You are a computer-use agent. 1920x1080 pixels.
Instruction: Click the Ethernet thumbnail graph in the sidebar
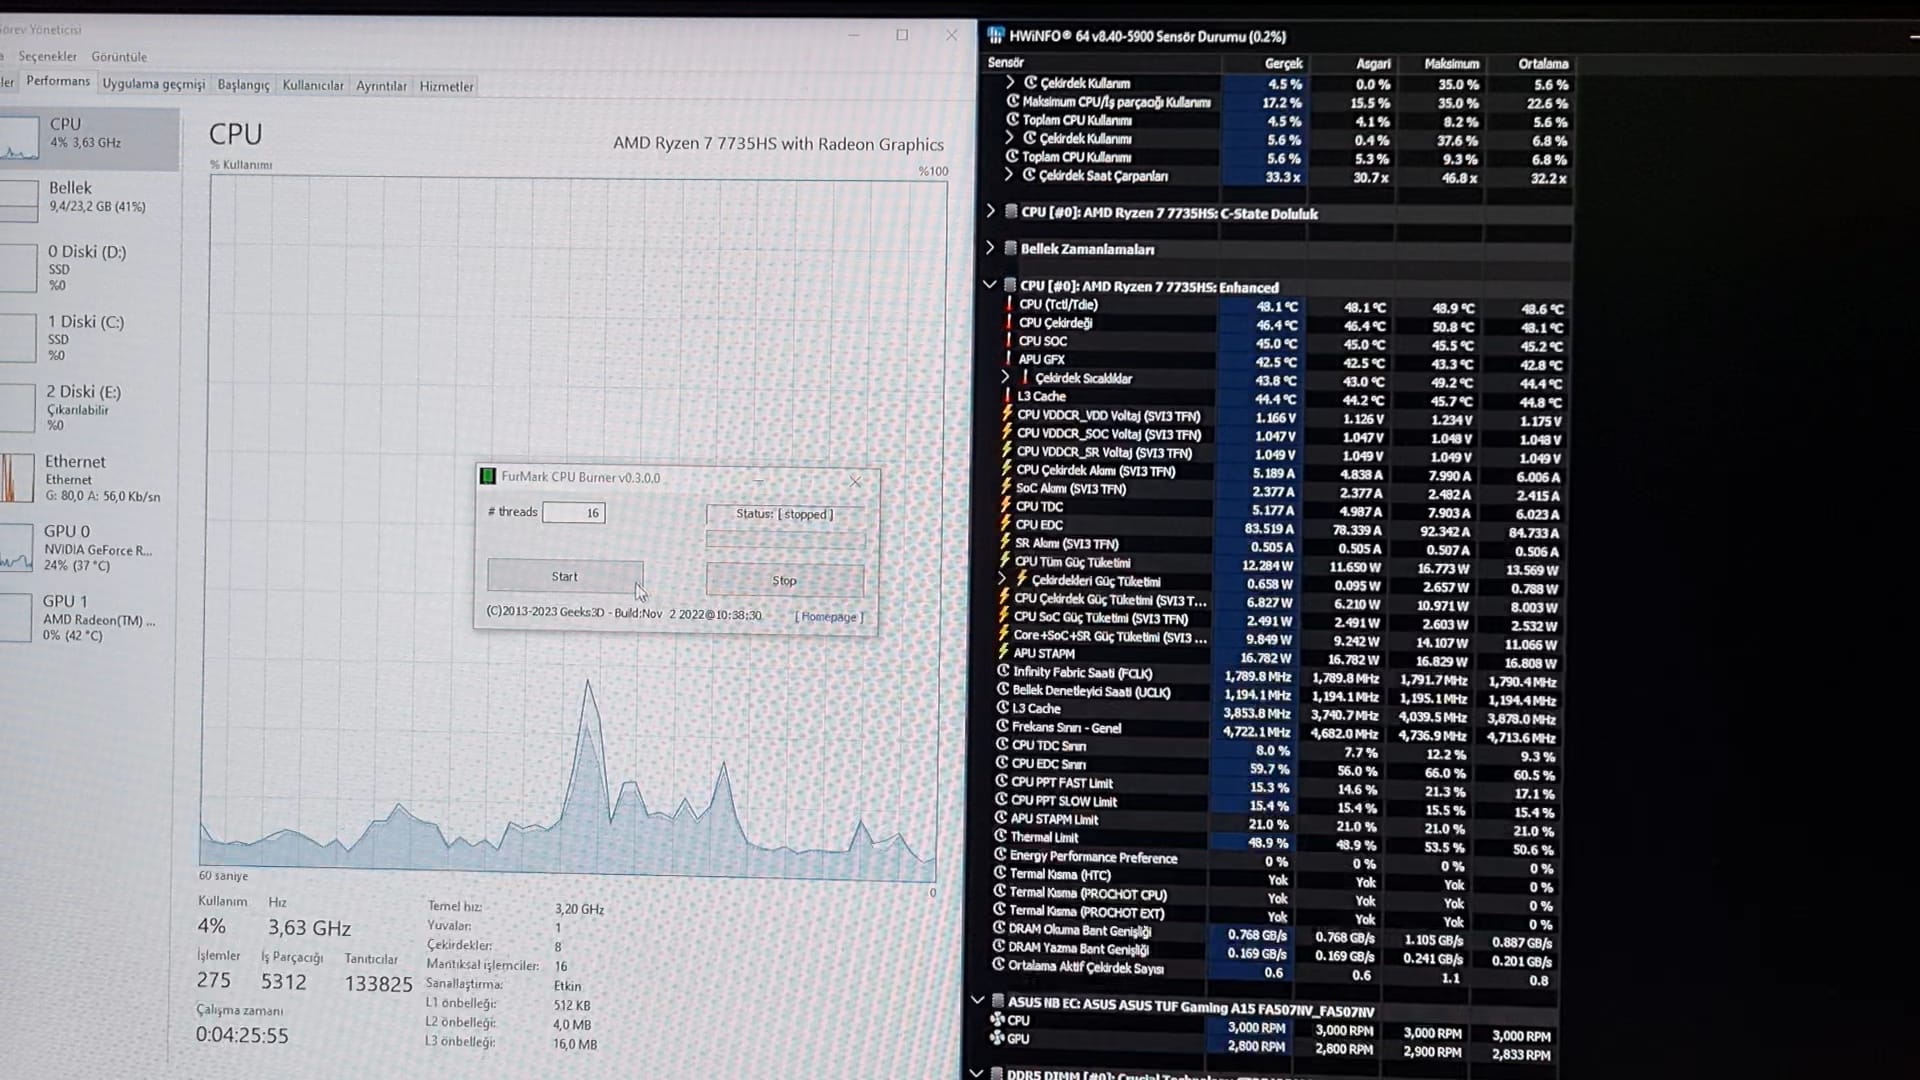point(18,478)
